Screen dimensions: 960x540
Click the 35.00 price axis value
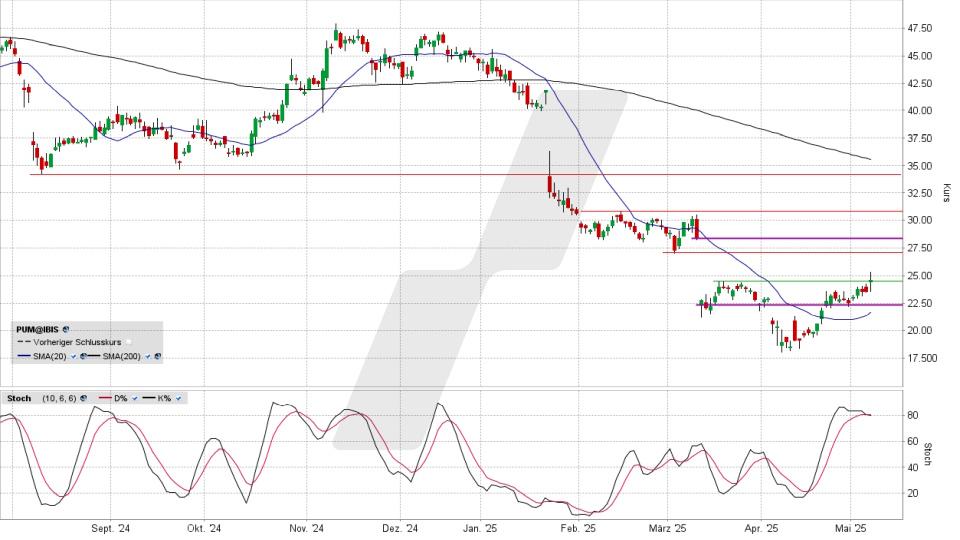[920, 166]
